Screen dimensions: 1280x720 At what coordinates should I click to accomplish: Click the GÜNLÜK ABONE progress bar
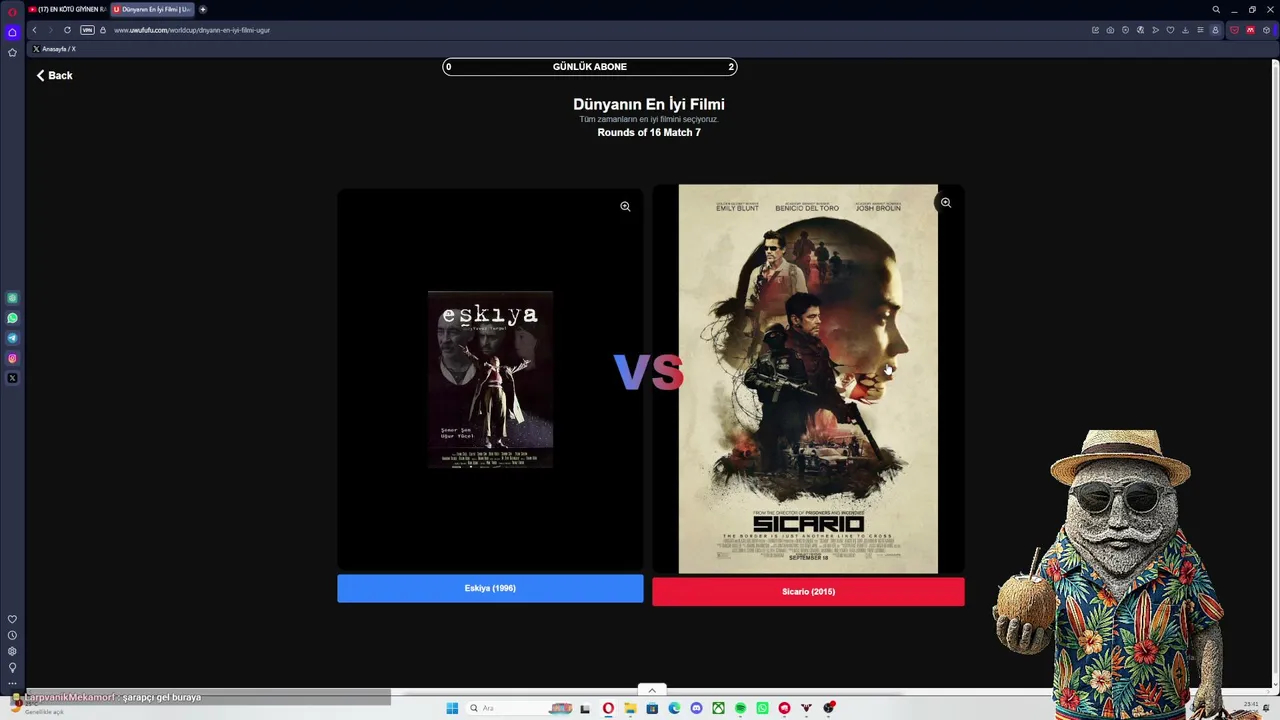[x=590, y=67]
